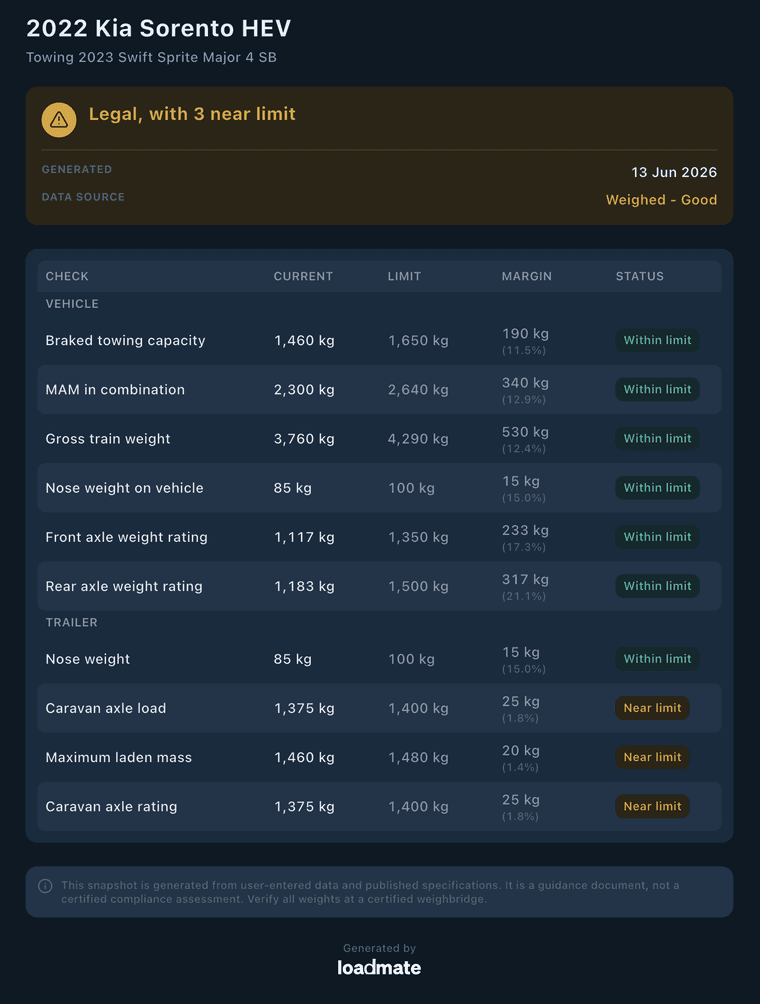The image size is (760, 1004).
Task: Click the loadmate logo in the footer
Action: (x=379, y=968)
